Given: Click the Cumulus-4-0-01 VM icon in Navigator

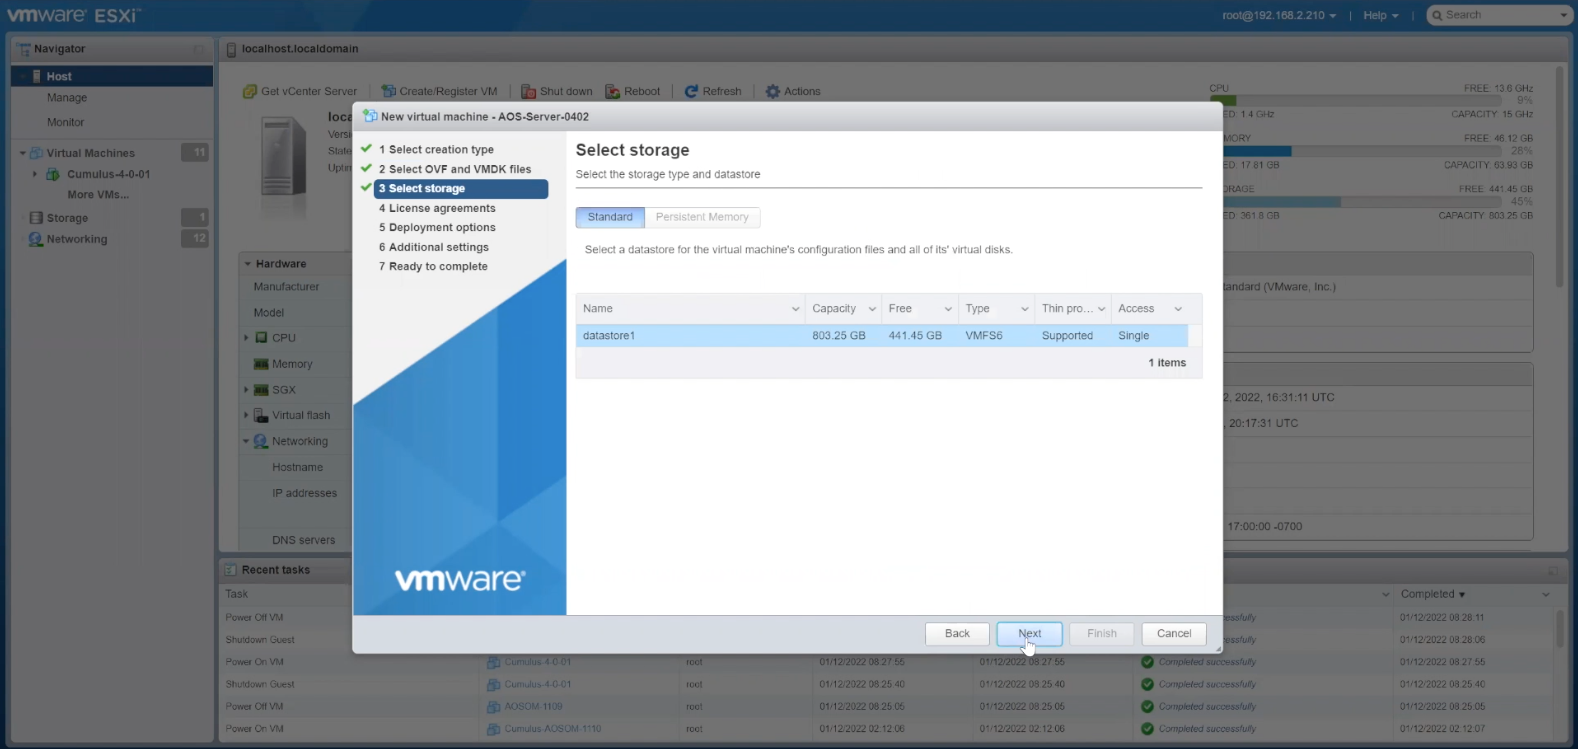Looking at the screenshot, I should pos(53,174).
